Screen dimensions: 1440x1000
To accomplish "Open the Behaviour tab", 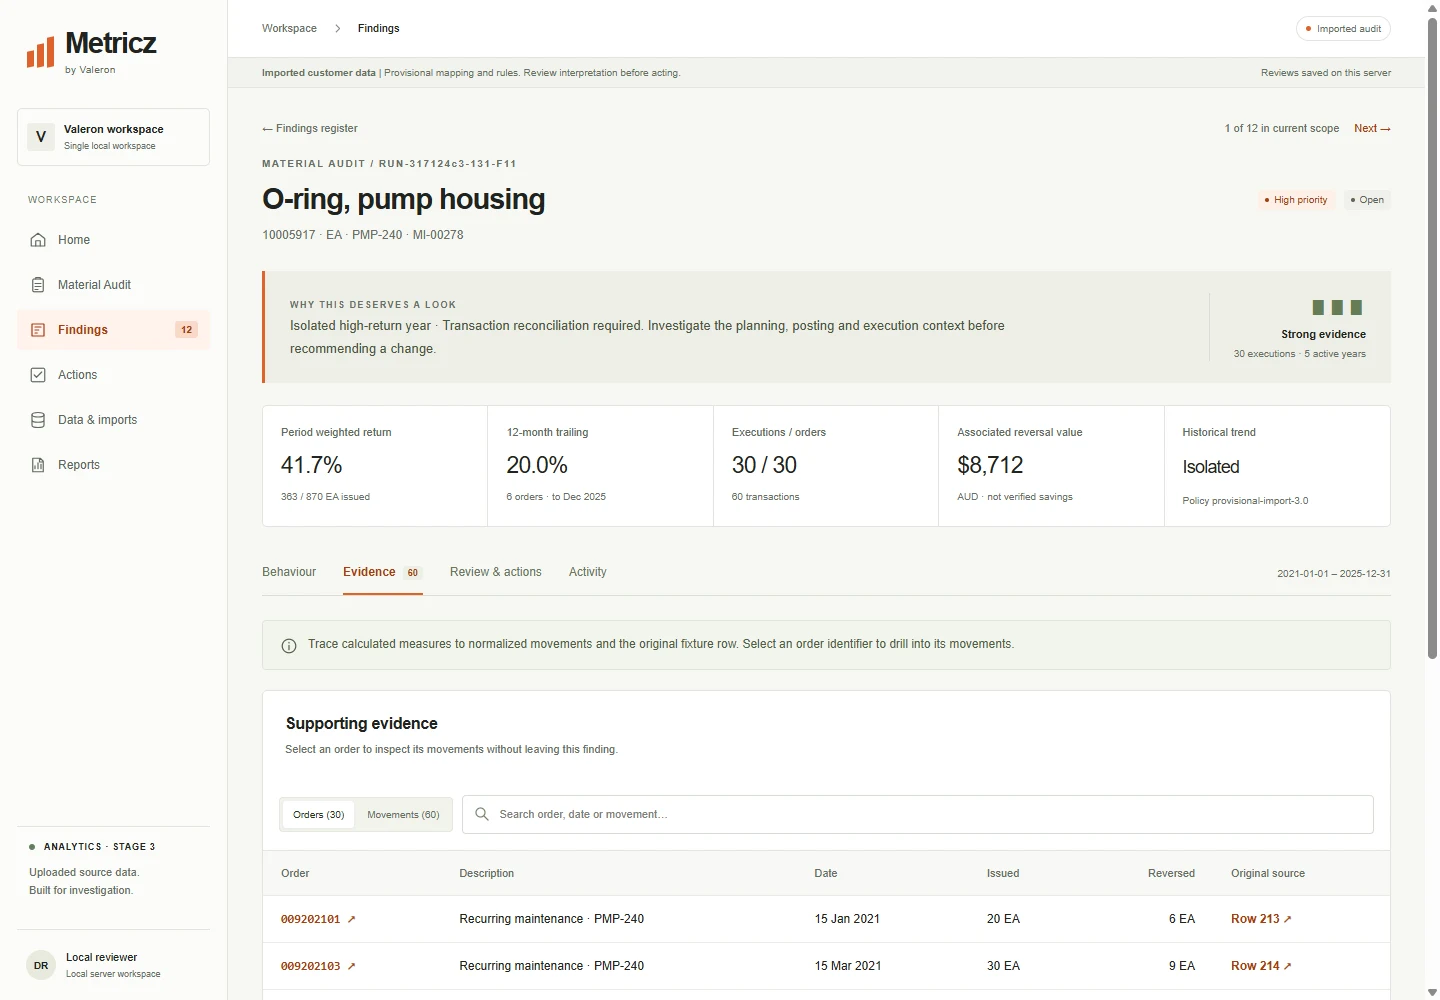I will coord(289,572).
